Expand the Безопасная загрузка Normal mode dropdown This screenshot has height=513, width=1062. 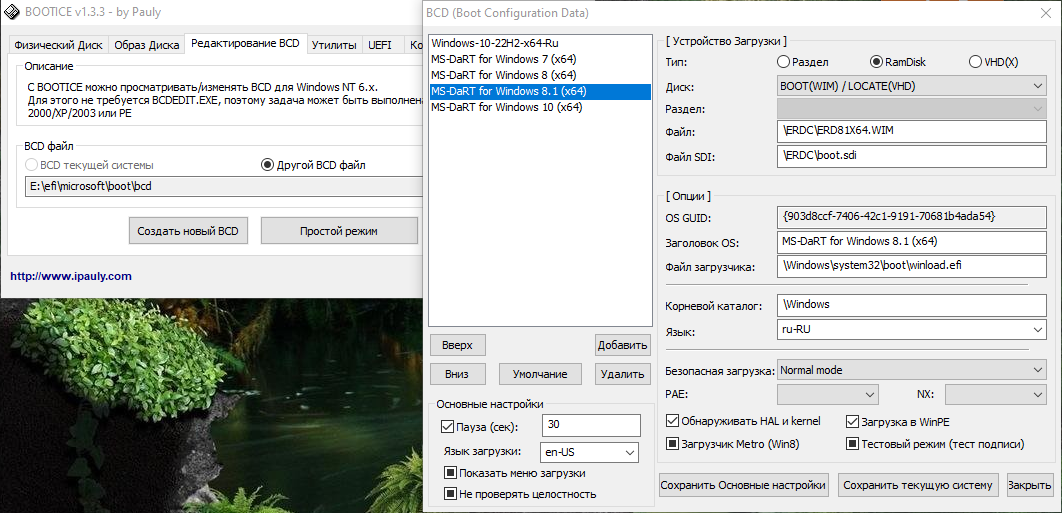[911, 370]
